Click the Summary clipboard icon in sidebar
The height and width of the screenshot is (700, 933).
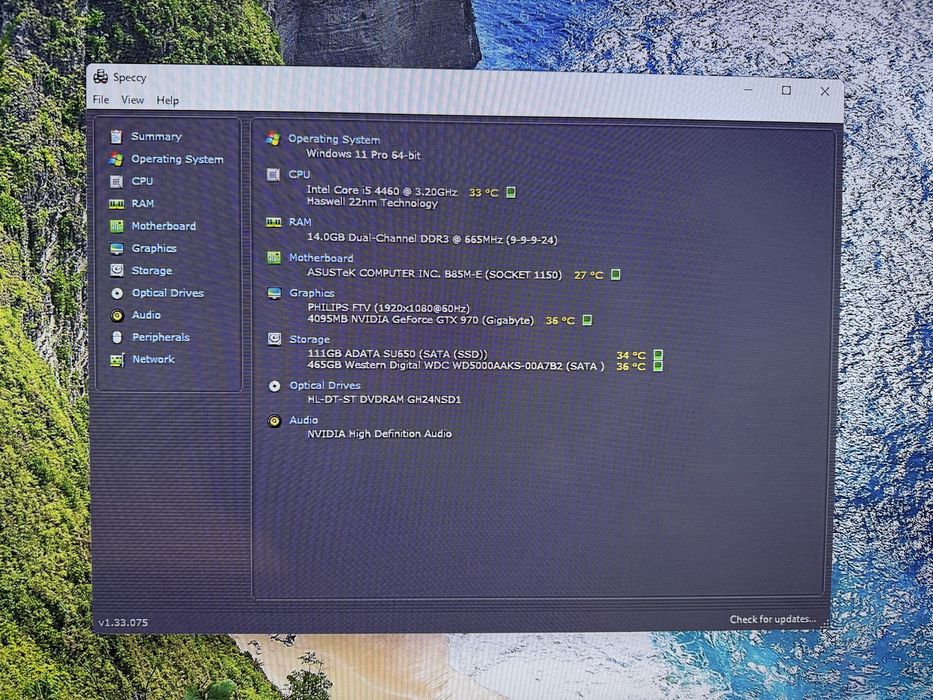click(116, 137)
